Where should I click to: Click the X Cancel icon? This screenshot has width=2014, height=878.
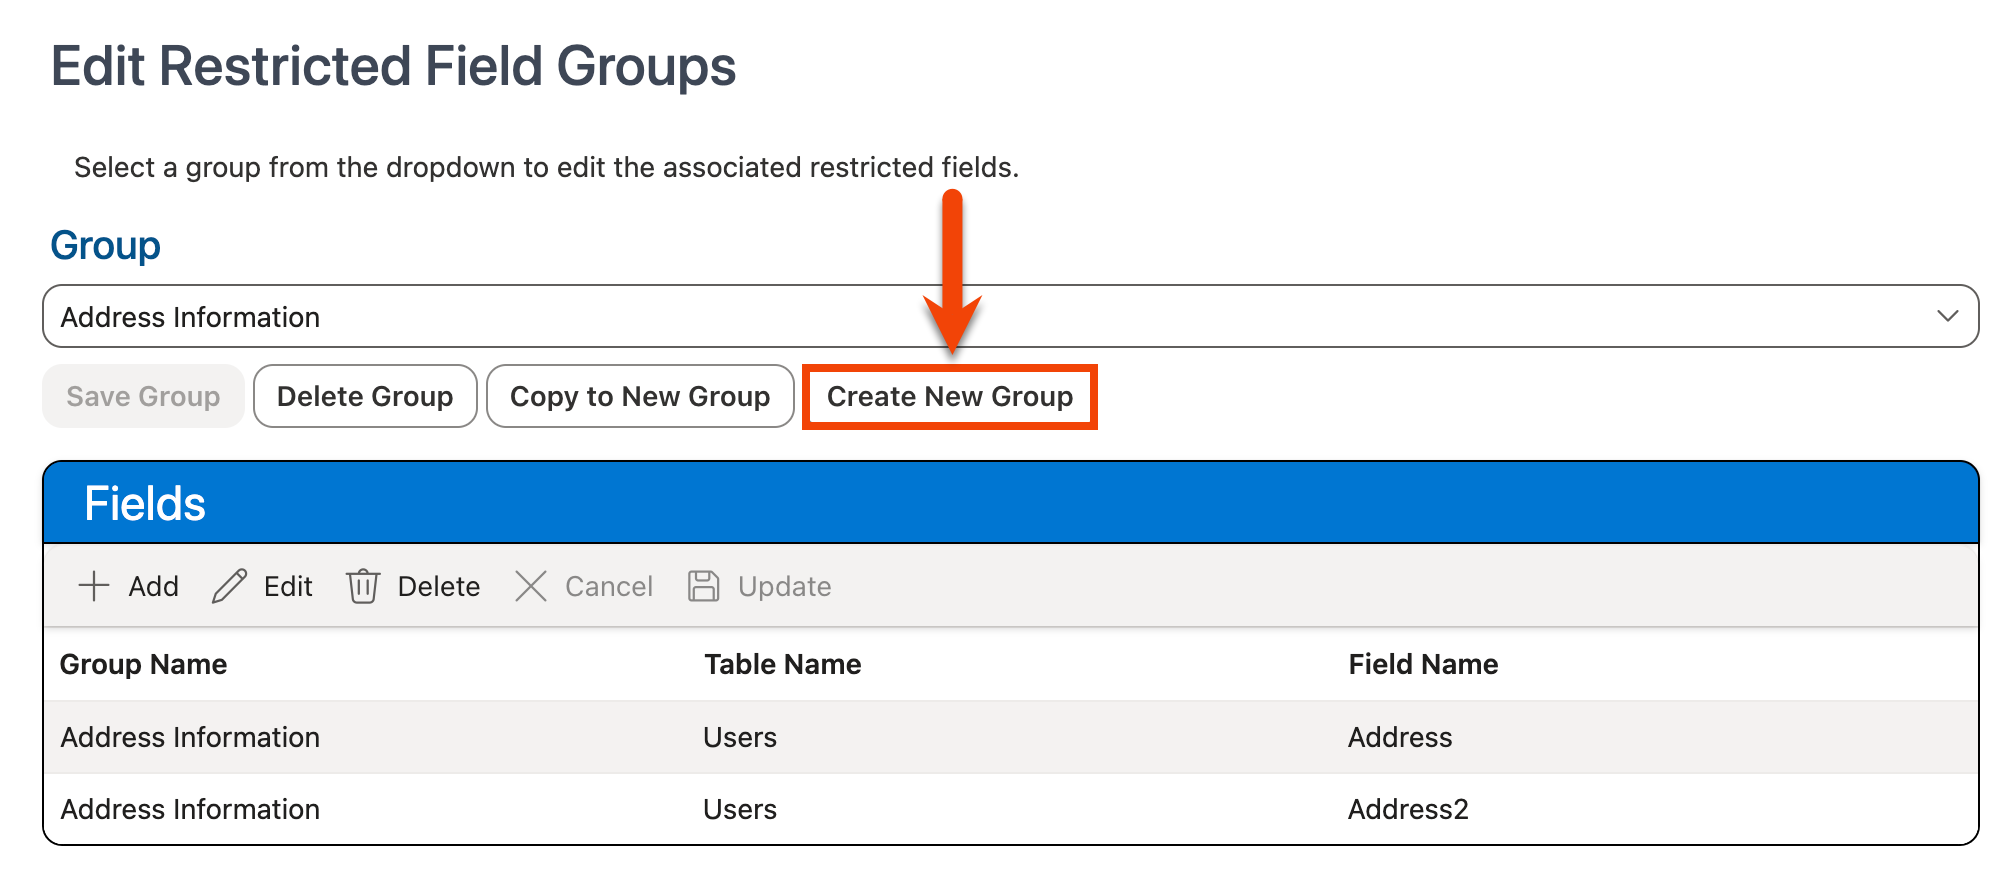click(x=530, y=586)
